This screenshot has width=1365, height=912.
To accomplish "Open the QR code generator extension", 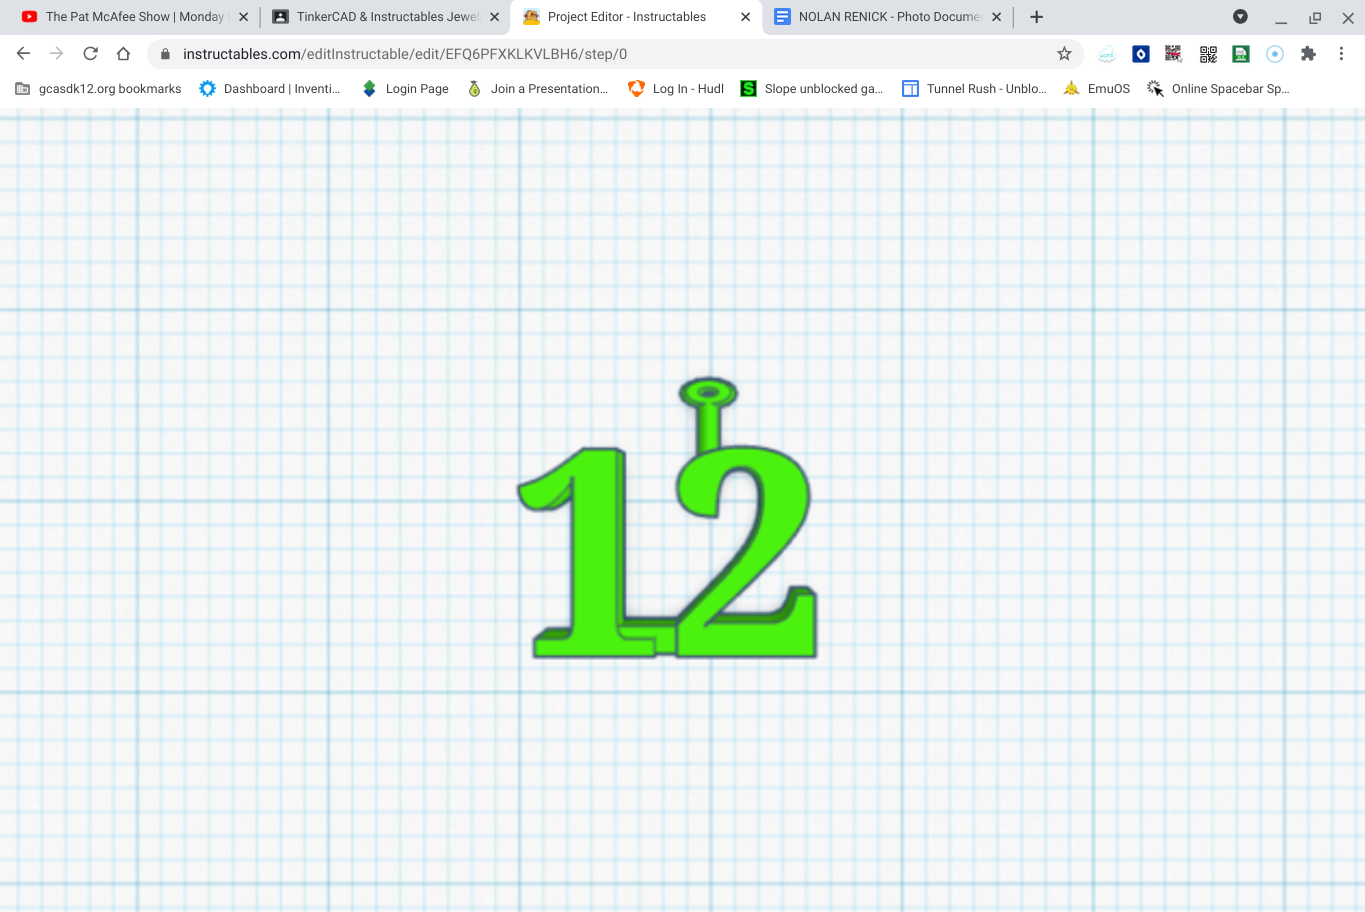I will click(x=1207, y=54).
